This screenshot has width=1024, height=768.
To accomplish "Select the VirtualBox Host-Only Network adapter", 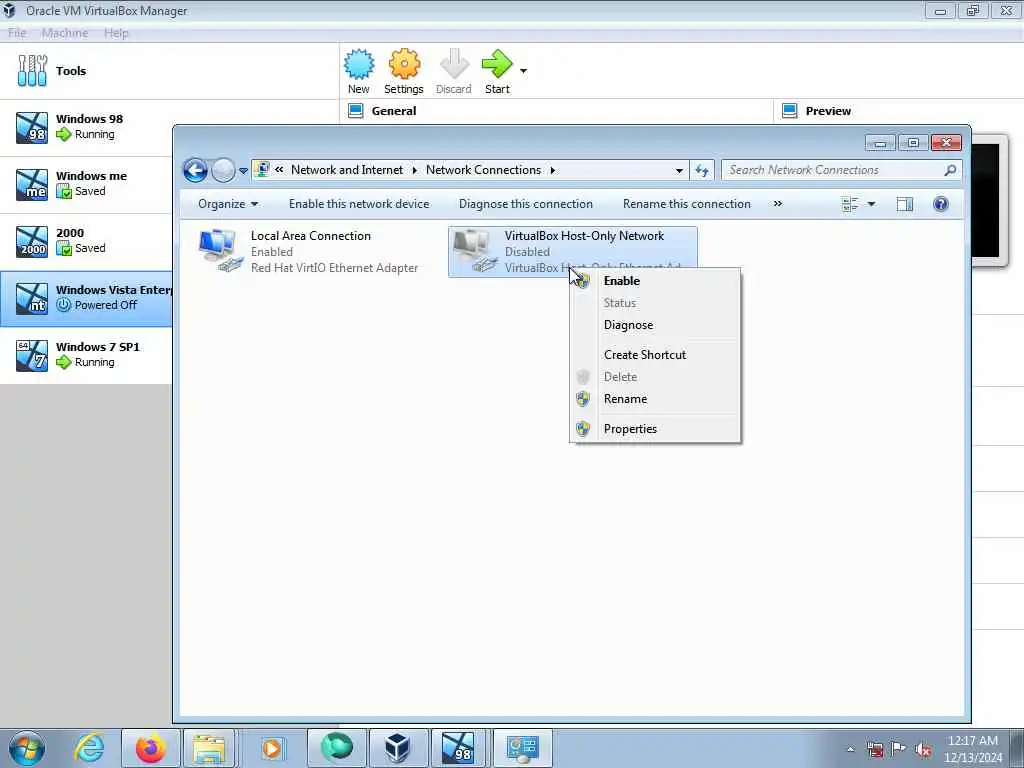I will (x=573, y=251).
